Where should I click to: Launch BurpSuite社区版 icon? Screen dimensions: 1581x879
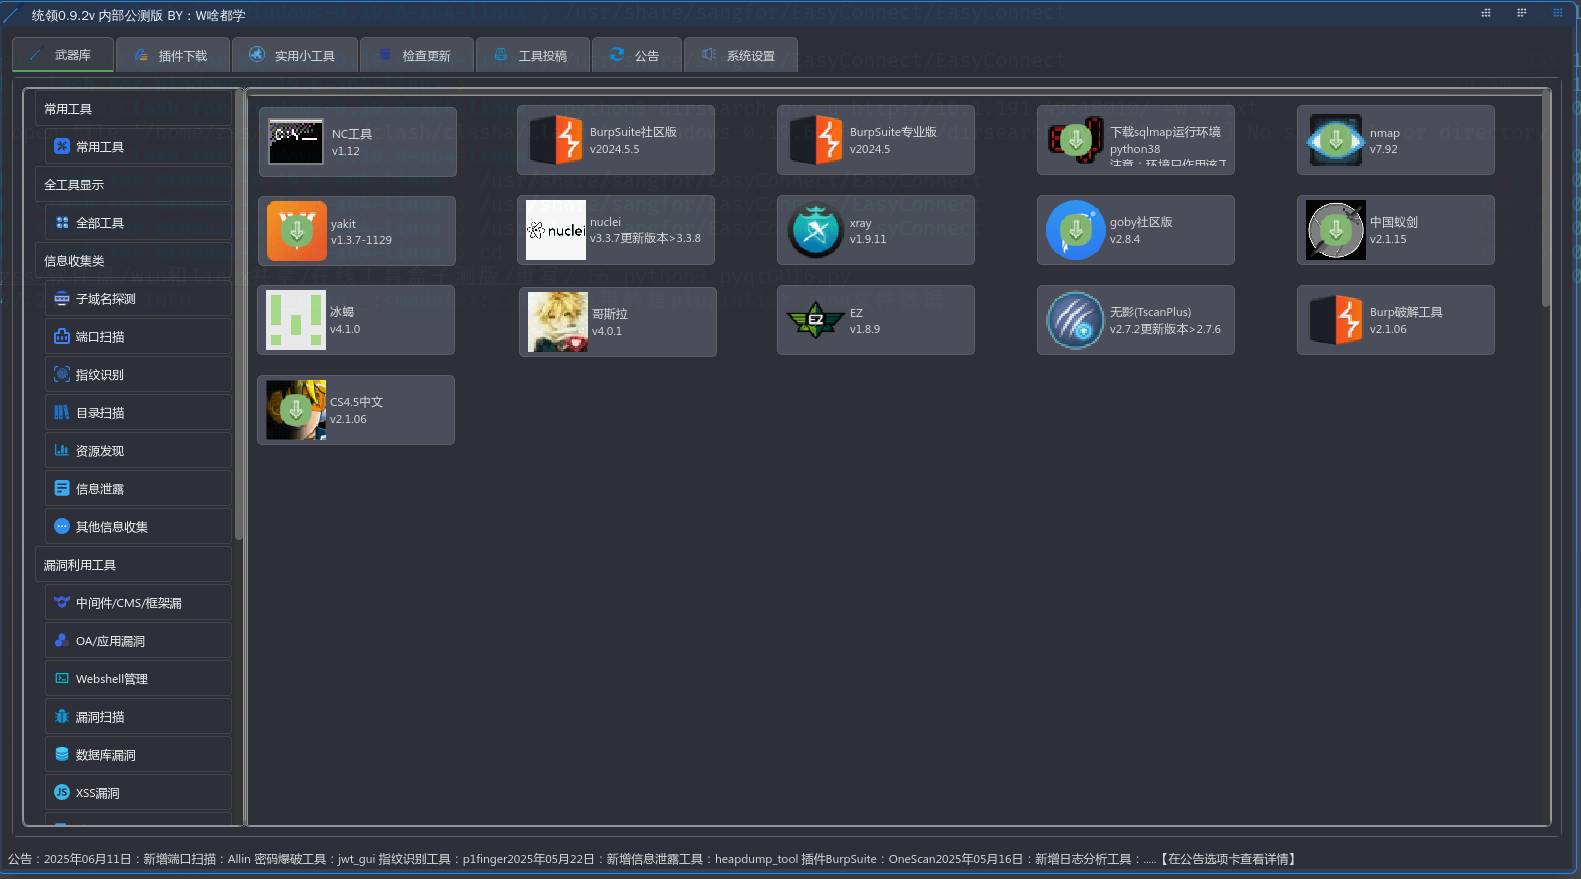pyautogui.click(x=555, y=139)
